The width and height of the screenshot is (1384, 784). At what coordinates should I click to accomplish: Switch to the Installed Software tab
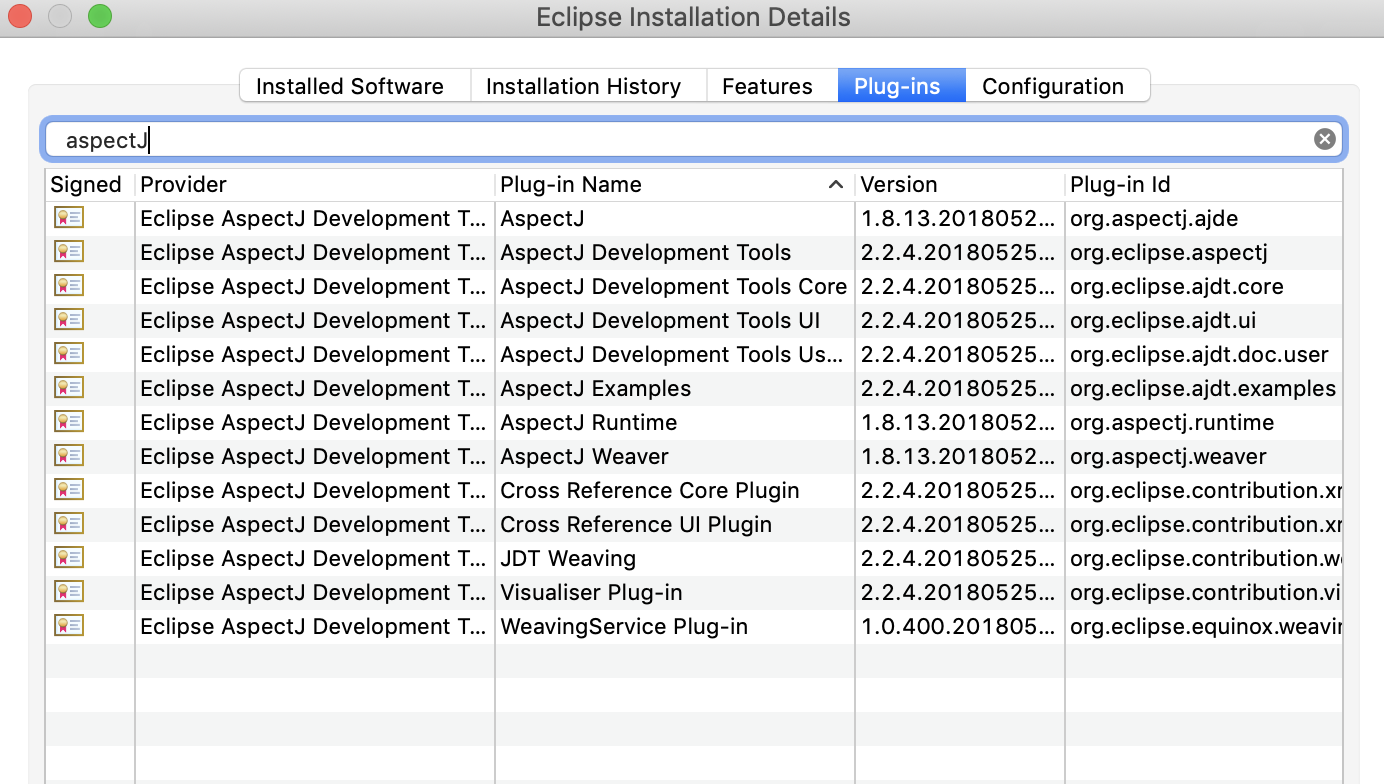[355, 86]
